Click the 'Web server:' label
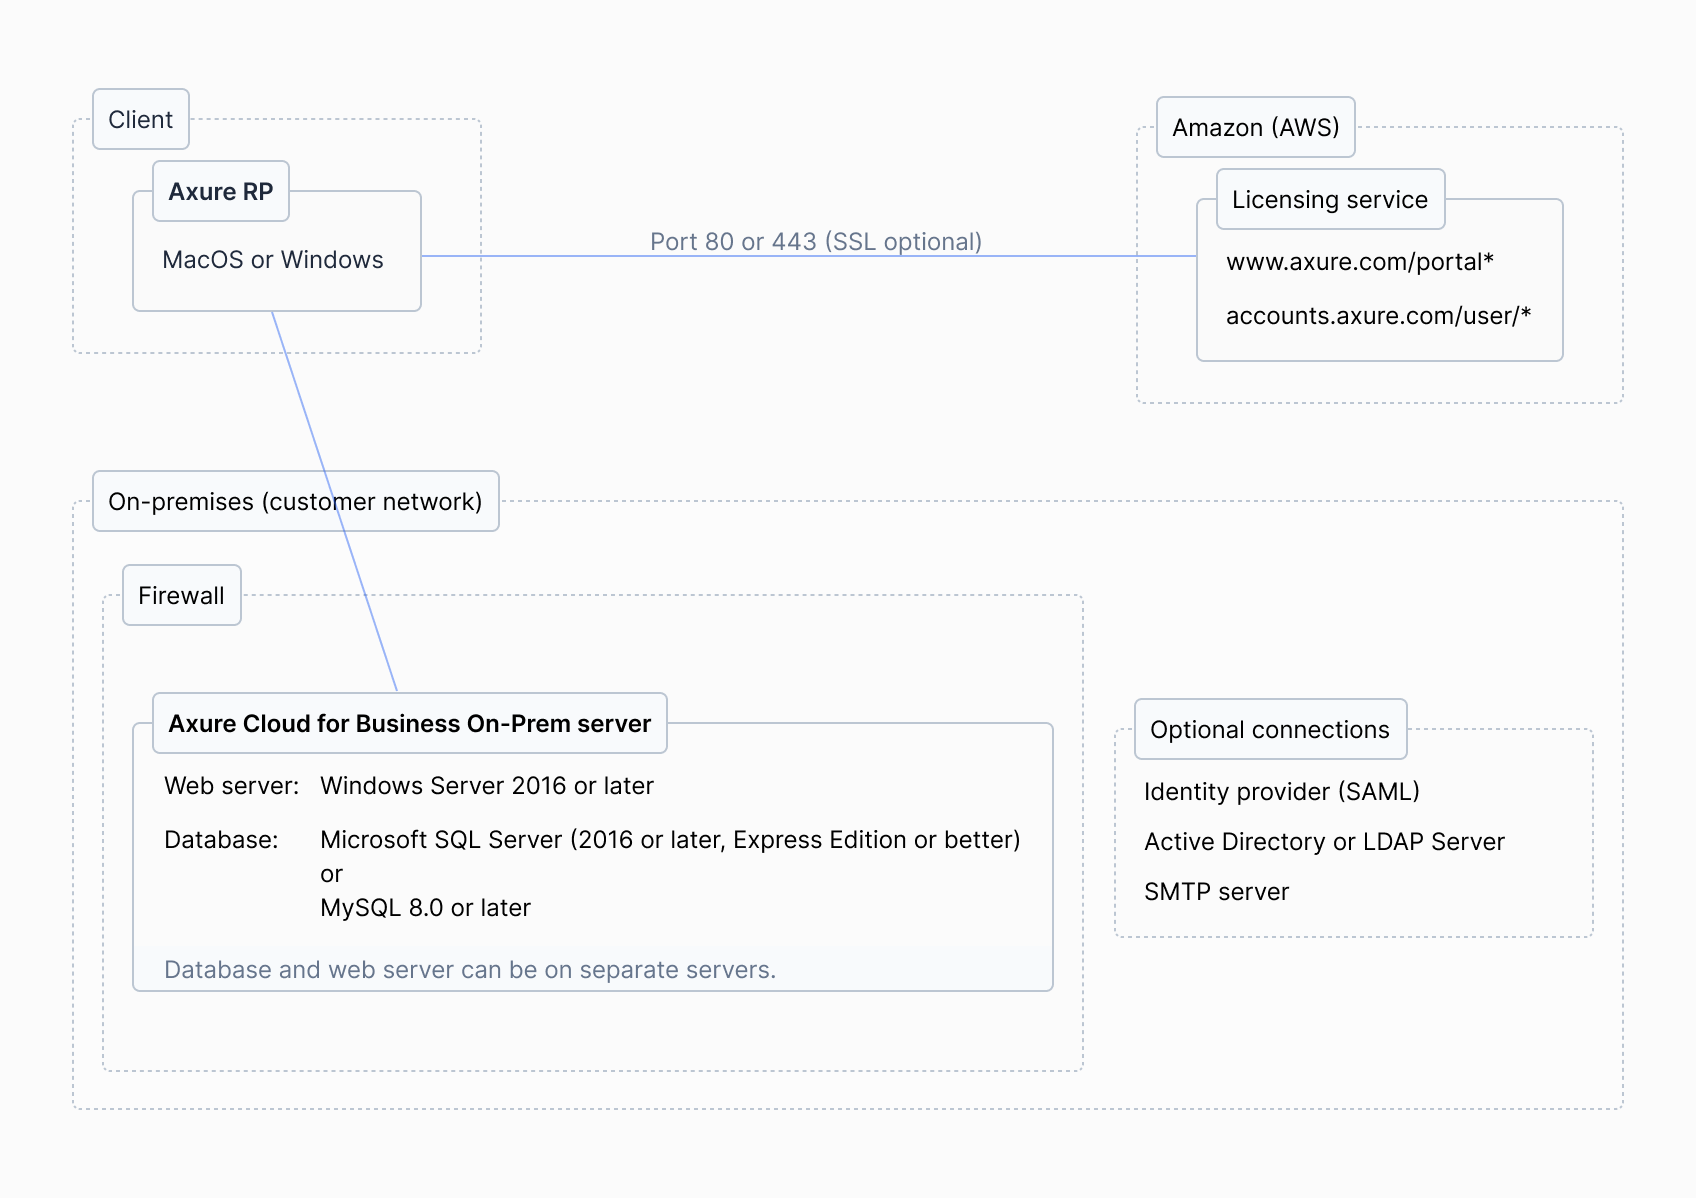Viewport: 1696px width, 1198px height. pos(232,786)
